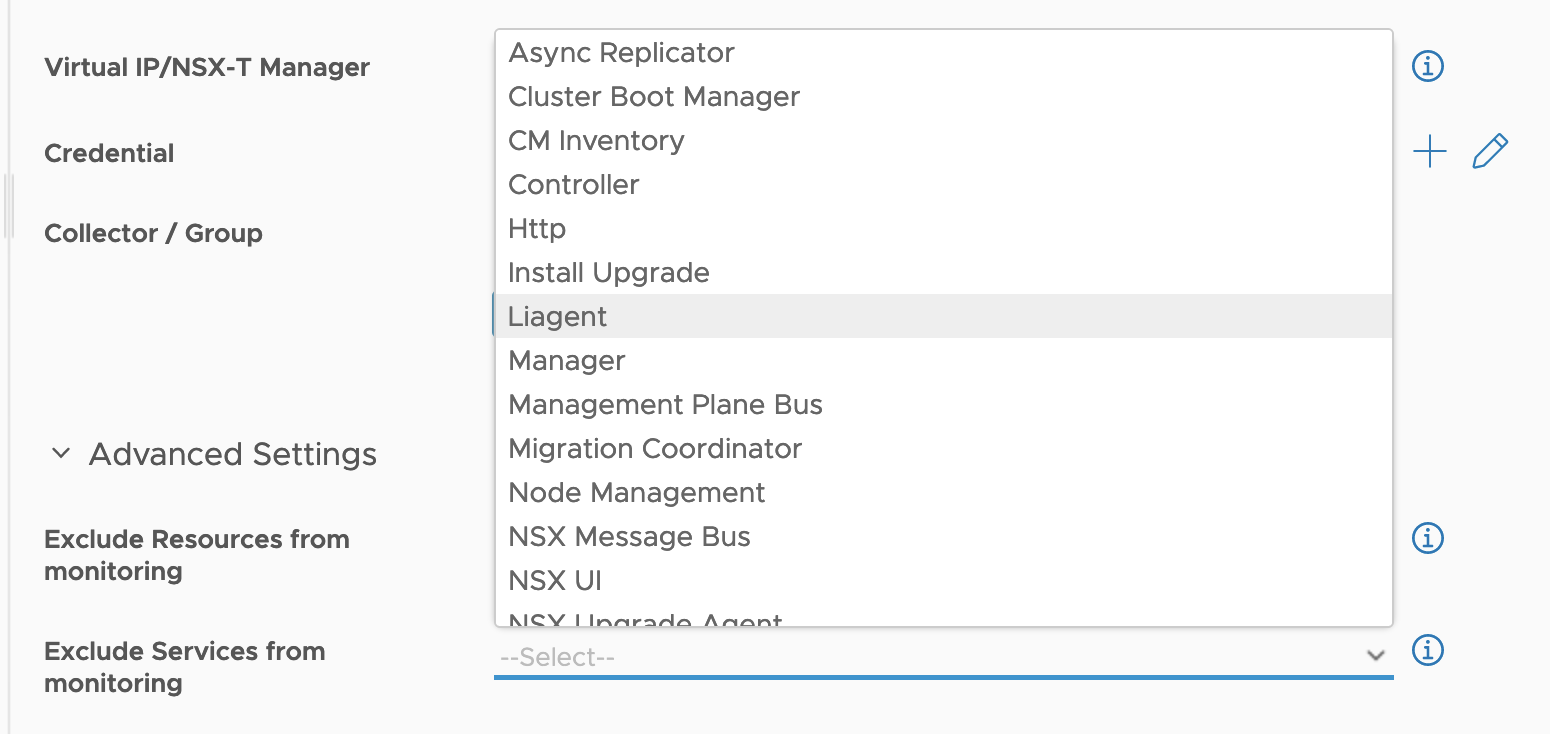The image size is (1550, 734).
Task: Edit the credential with the pencil icon
Action: pyautogui.click(x=1490, y=151)
